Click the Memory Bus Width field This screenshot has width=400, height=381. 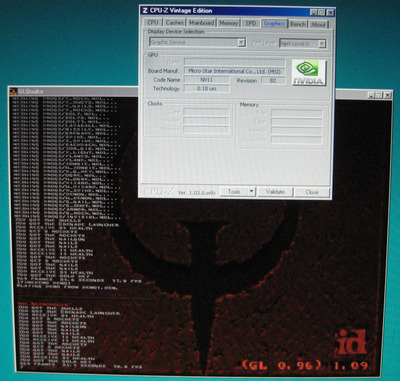tap(297, 140)
